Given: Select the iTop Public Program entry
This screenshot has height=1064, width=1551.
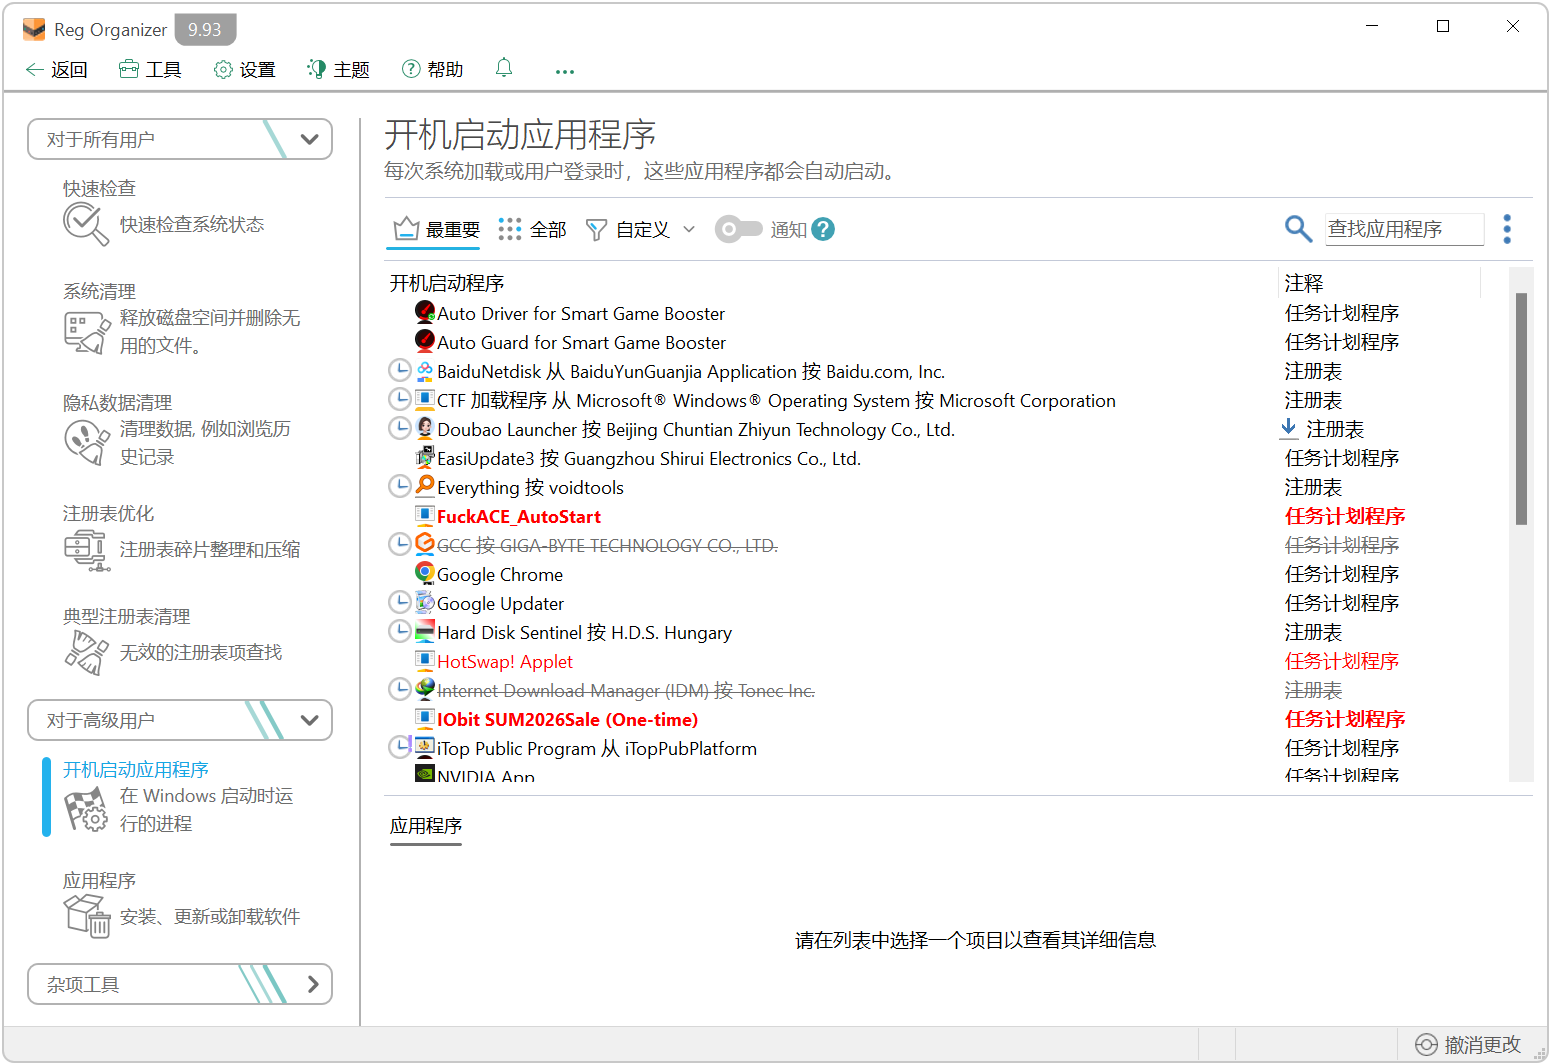Looking at the screenshot, I should click(x=597, y=748).
